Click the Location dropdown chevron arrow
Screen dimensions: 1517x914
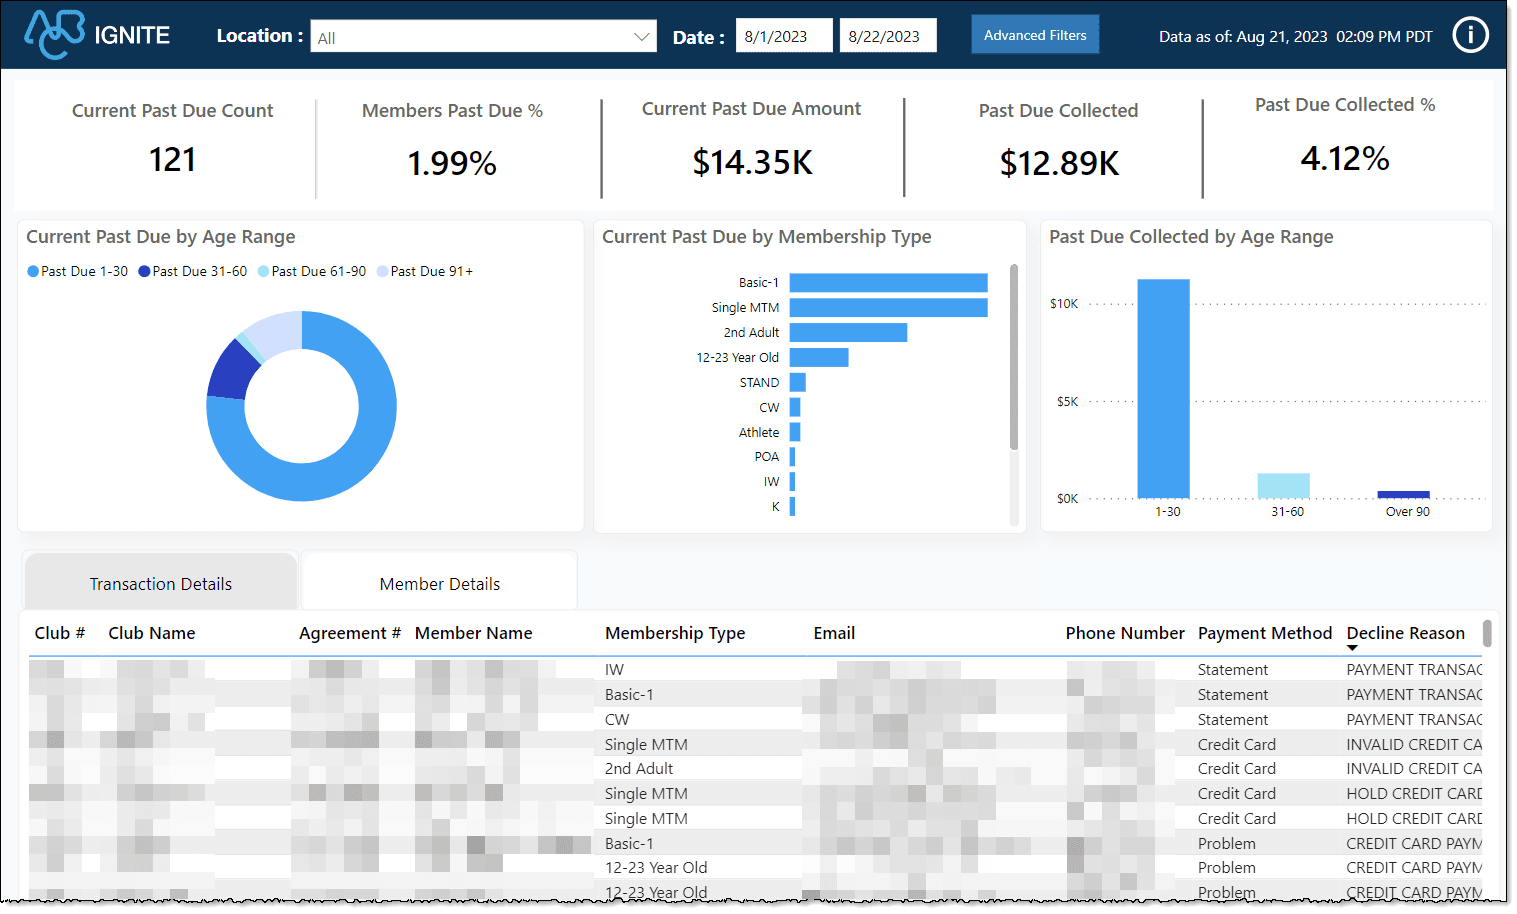click(641, 37)
